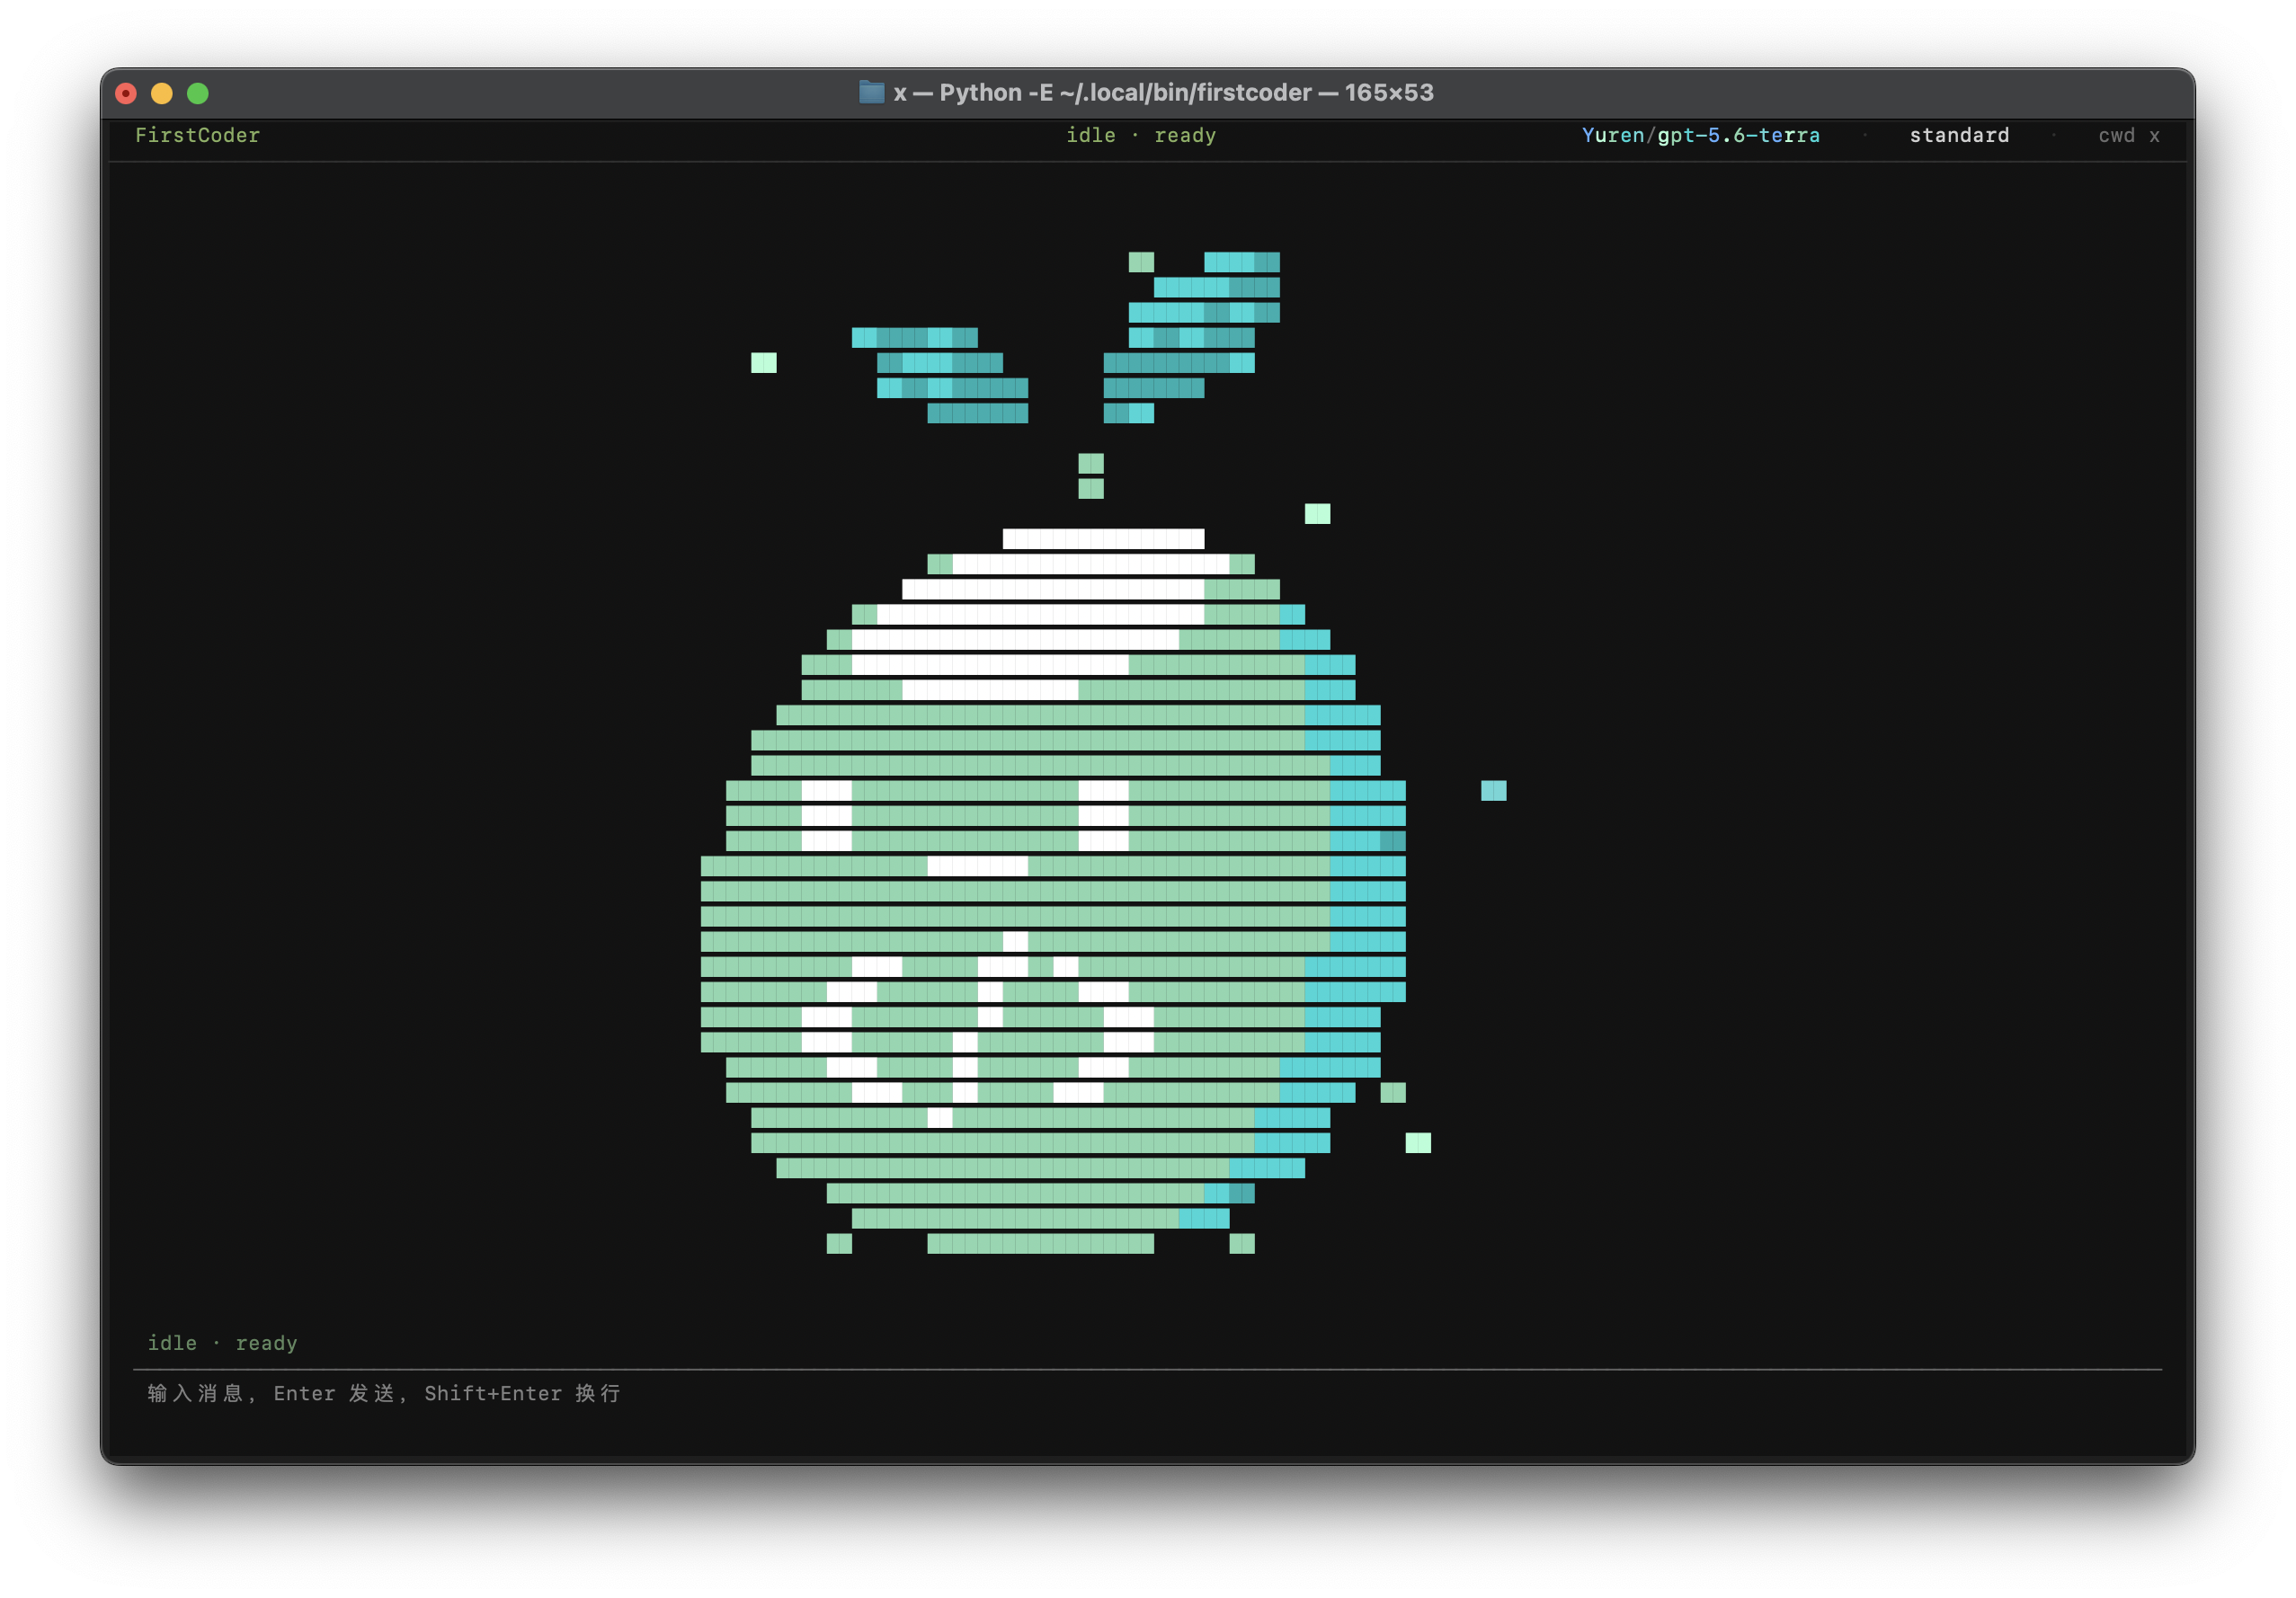Click the 'idle · ready' status in the top header
This screenshot has width=2296, height=1598.
click(1141, 135)
